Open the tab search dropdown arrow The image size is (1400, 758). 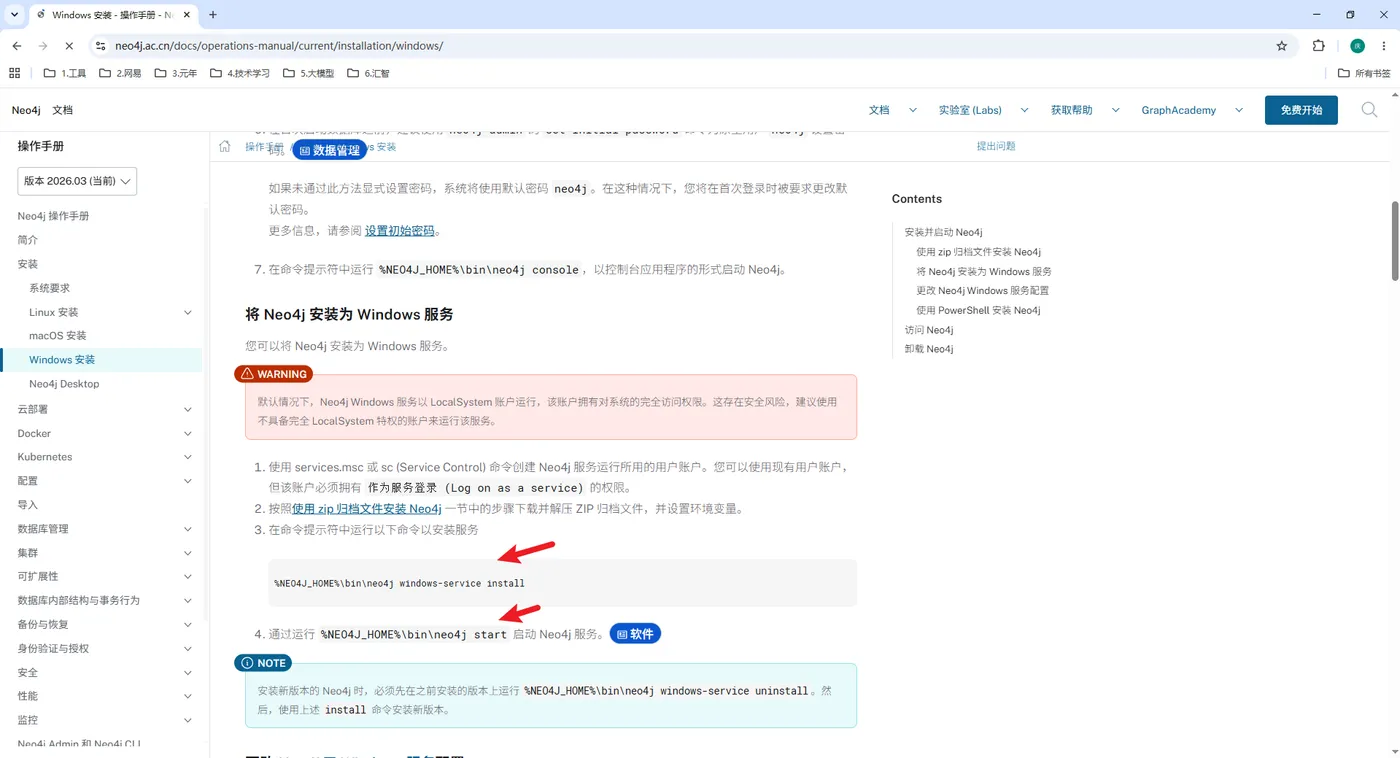14,15
